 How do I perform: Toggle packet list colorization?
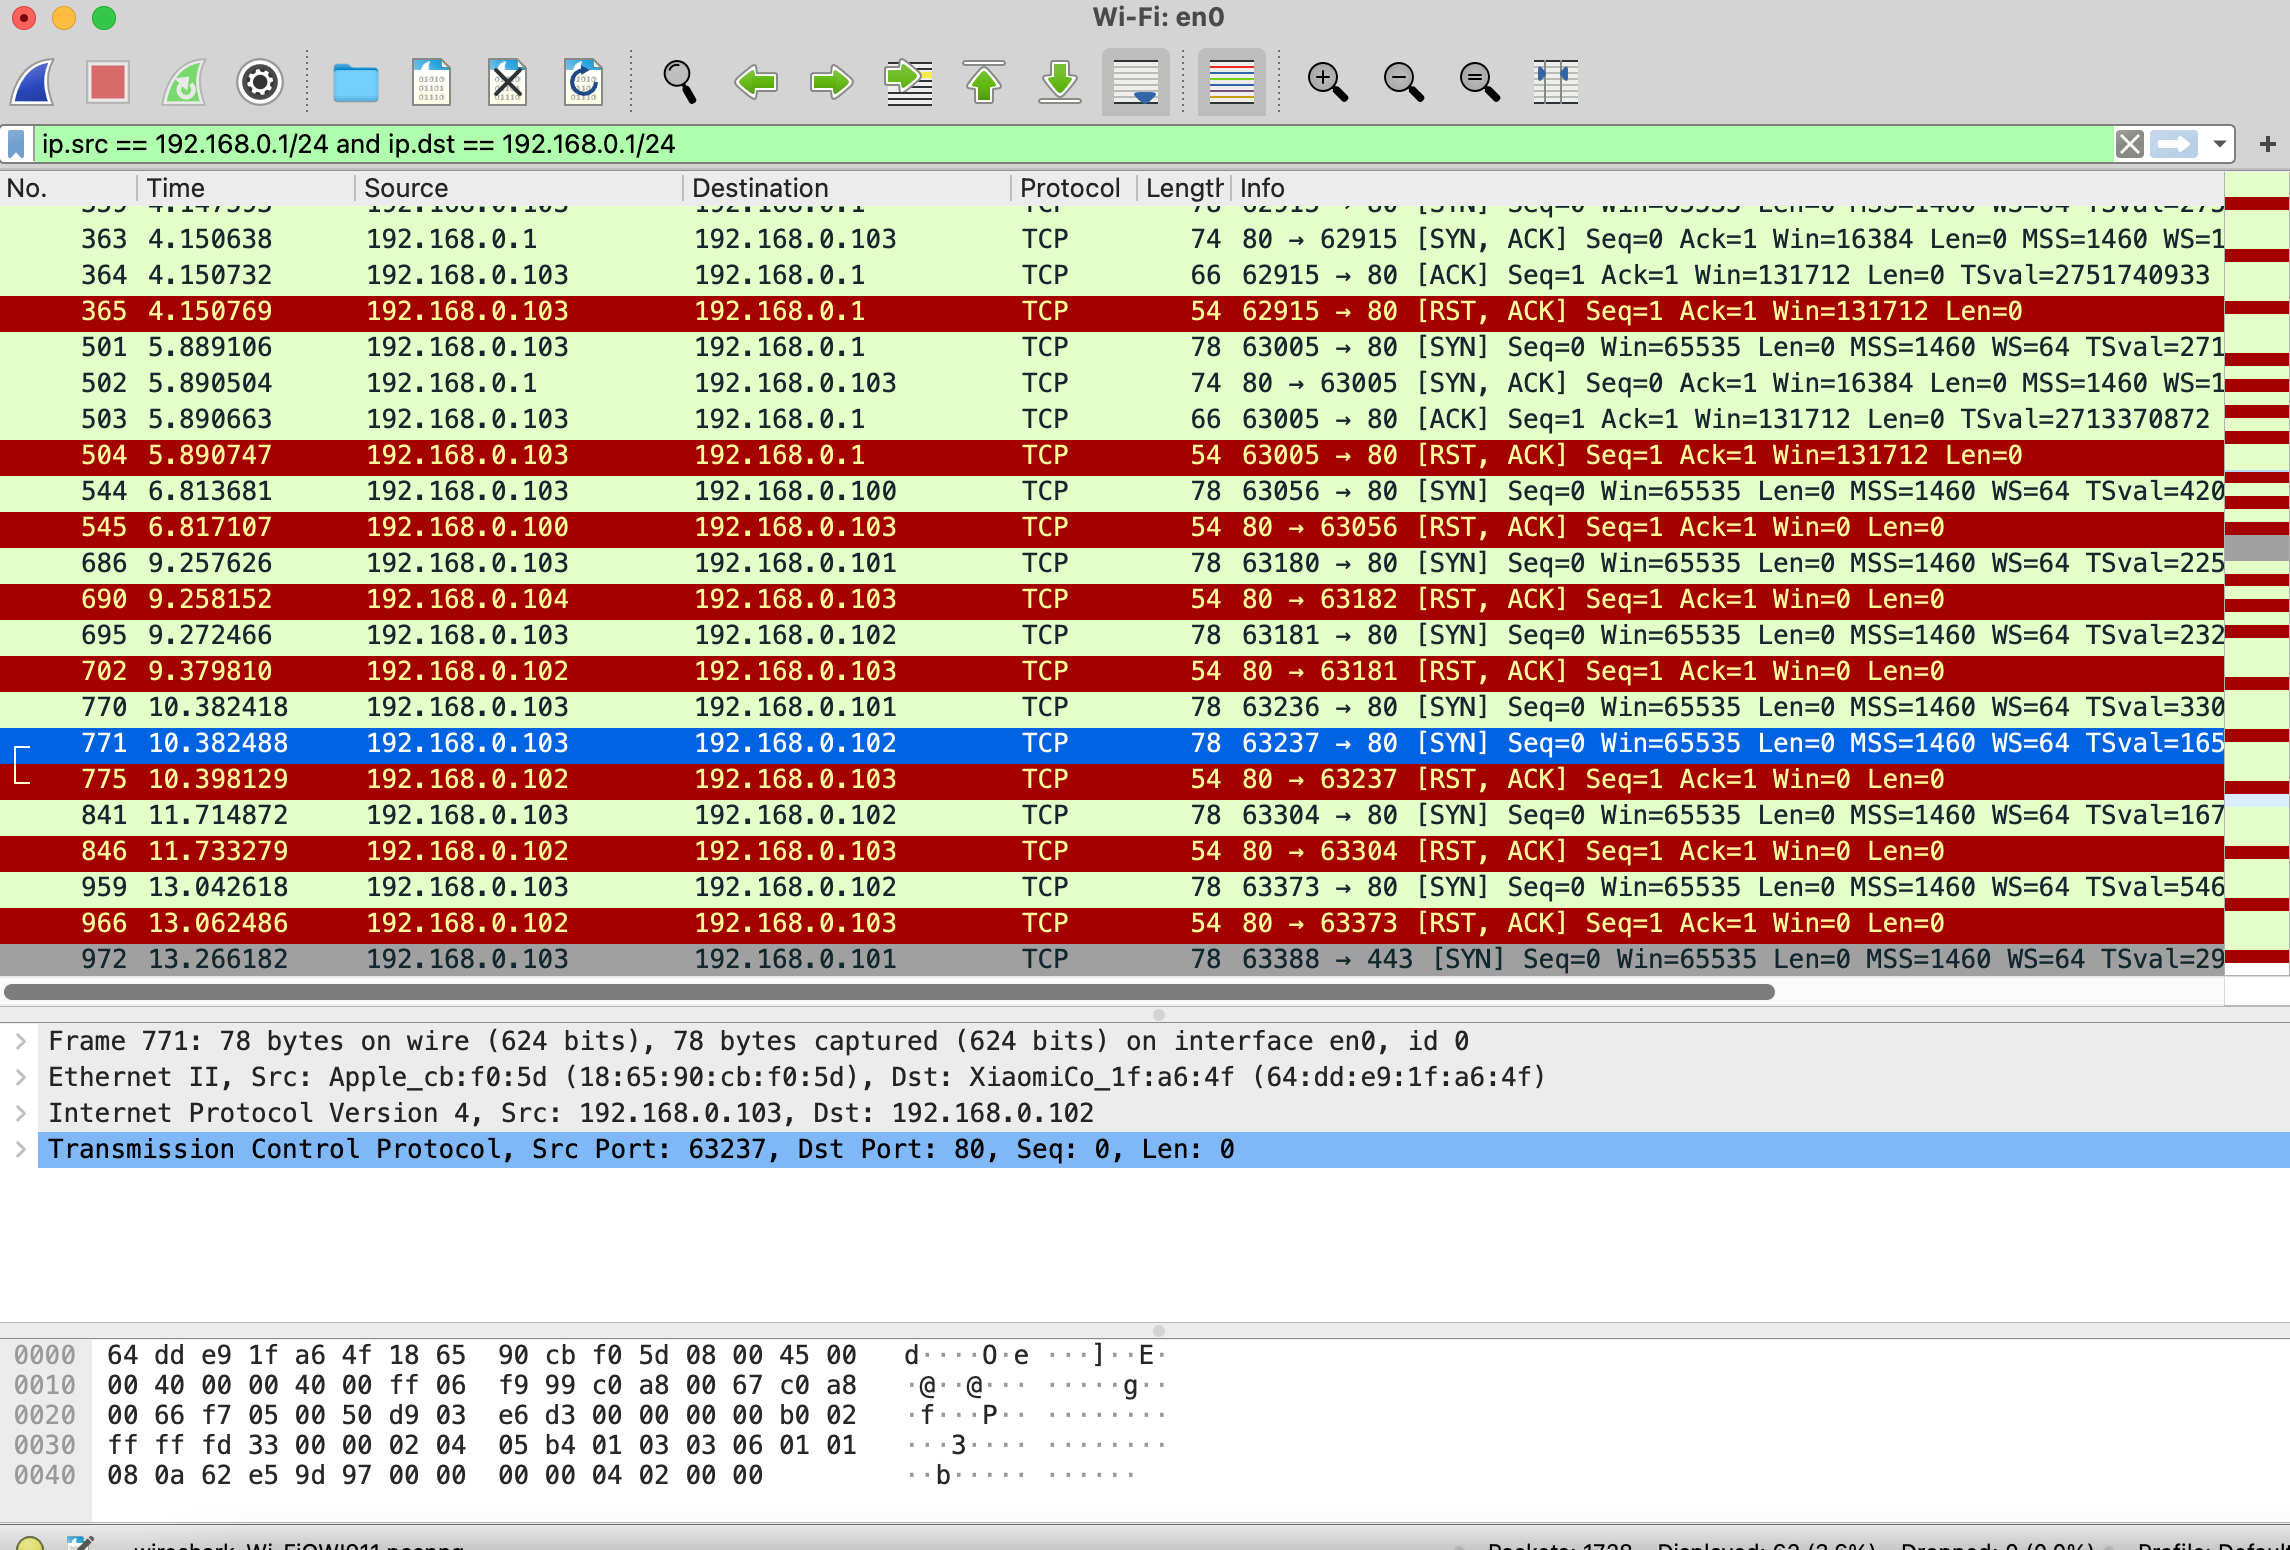(x=1231, y=82)
